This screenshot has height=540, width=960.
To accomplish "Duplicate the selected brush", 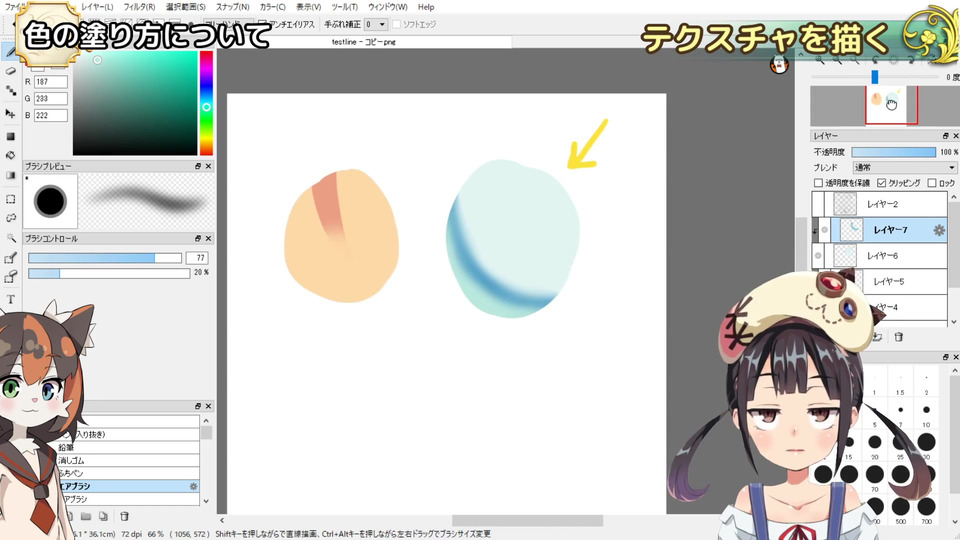I will click(103, 516).
